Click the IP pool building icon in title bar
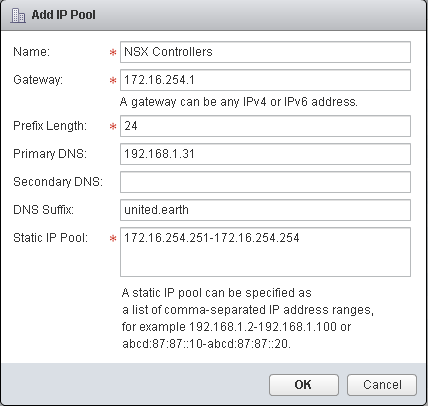This screenshot has width=428, height=406. pos(18,15)
